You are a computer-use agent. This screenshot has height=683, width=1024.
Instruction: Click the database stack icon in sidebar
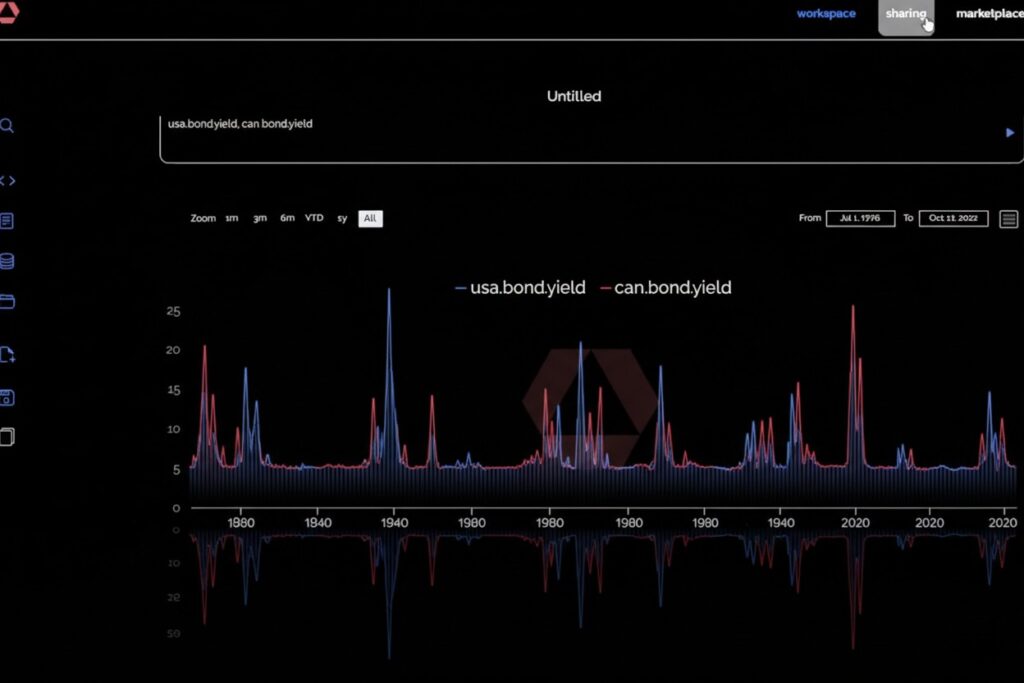(7, 261)
